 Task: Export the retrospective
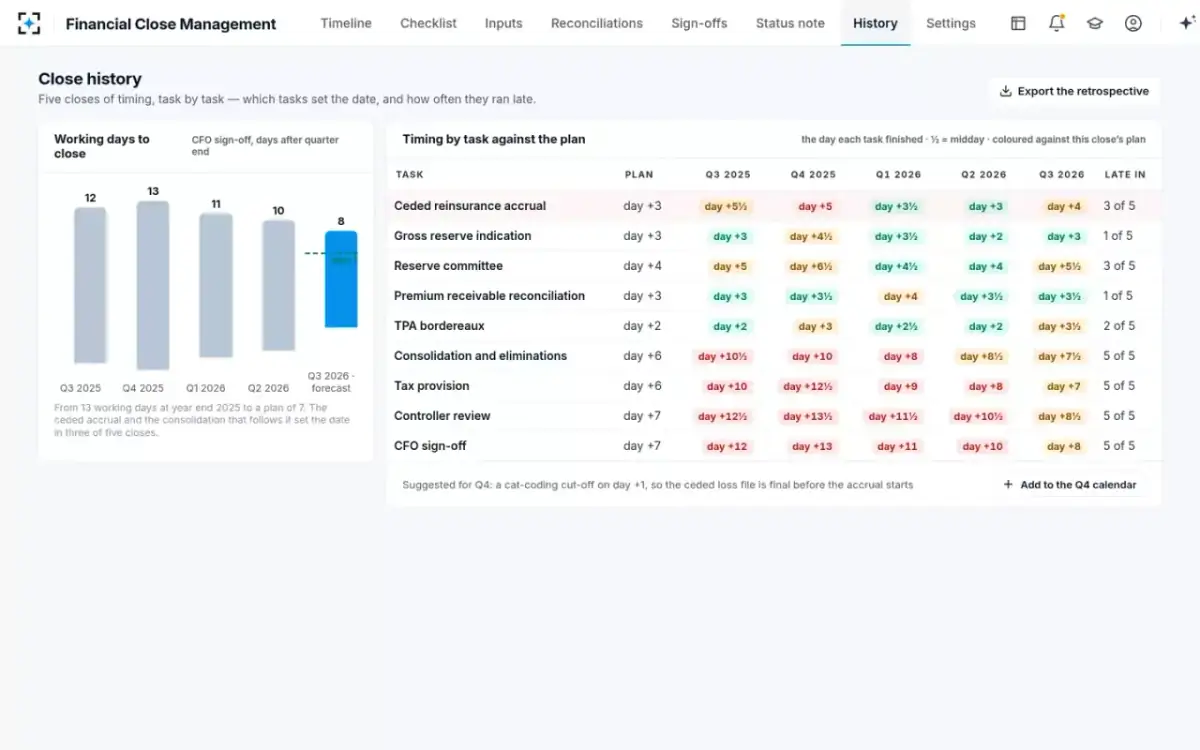1074,91
